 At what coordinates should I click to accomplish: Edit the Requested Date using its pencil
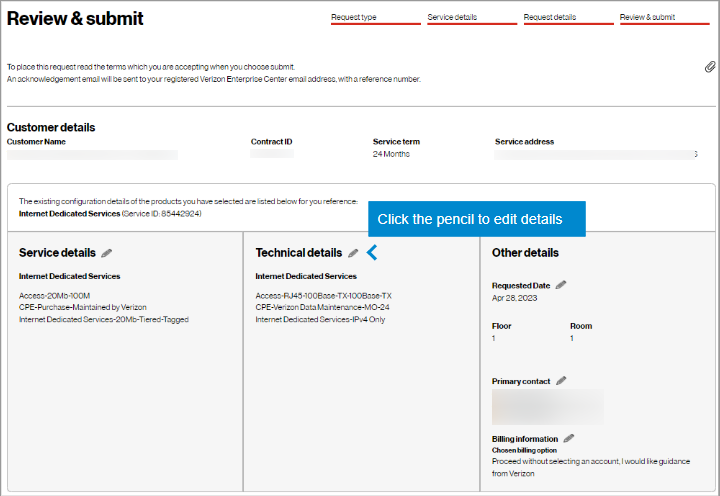[561, 285]
